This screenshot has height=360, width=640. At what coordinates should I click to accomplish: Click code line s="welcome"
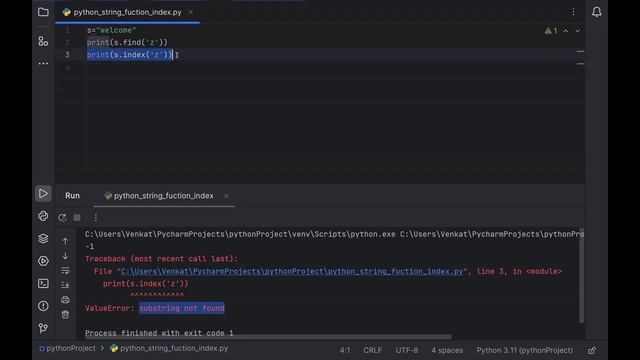click(x=111, y=30)
